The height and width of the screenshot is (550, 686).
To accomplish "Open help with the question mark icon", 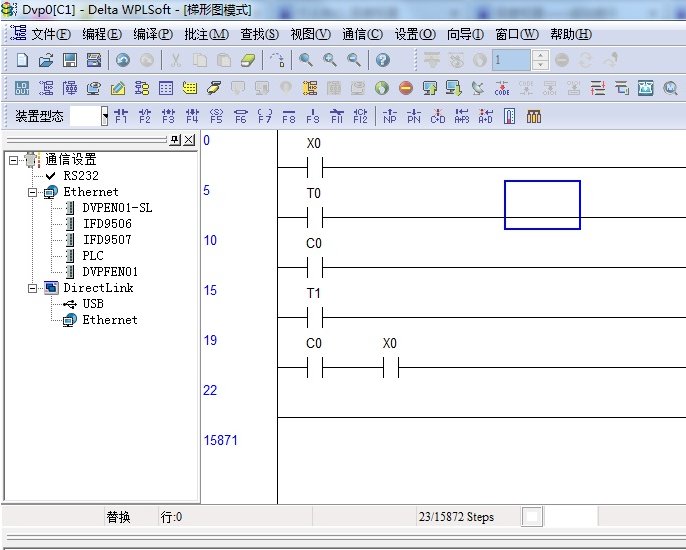I will coord(383,60).
